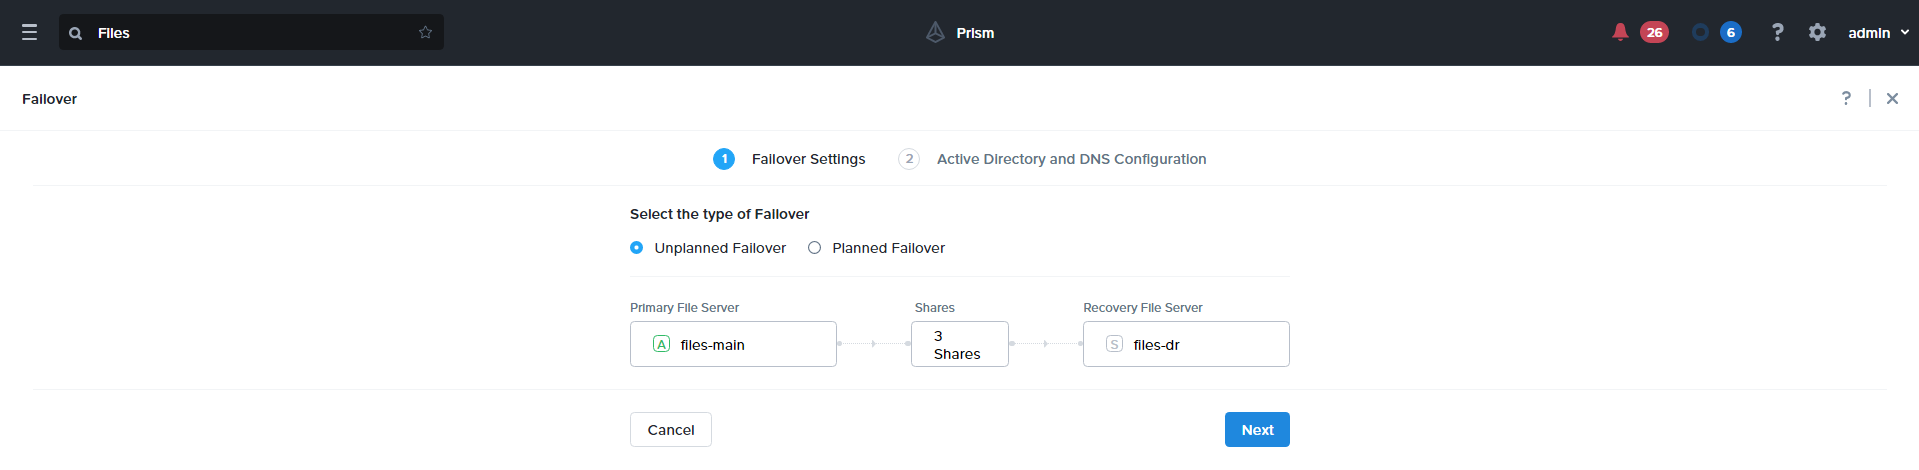Image resolution: width=1919 pixels, height=470 pixels.
Task: Open the red 26 alerts badge
Action: (x=1654, y=33)
